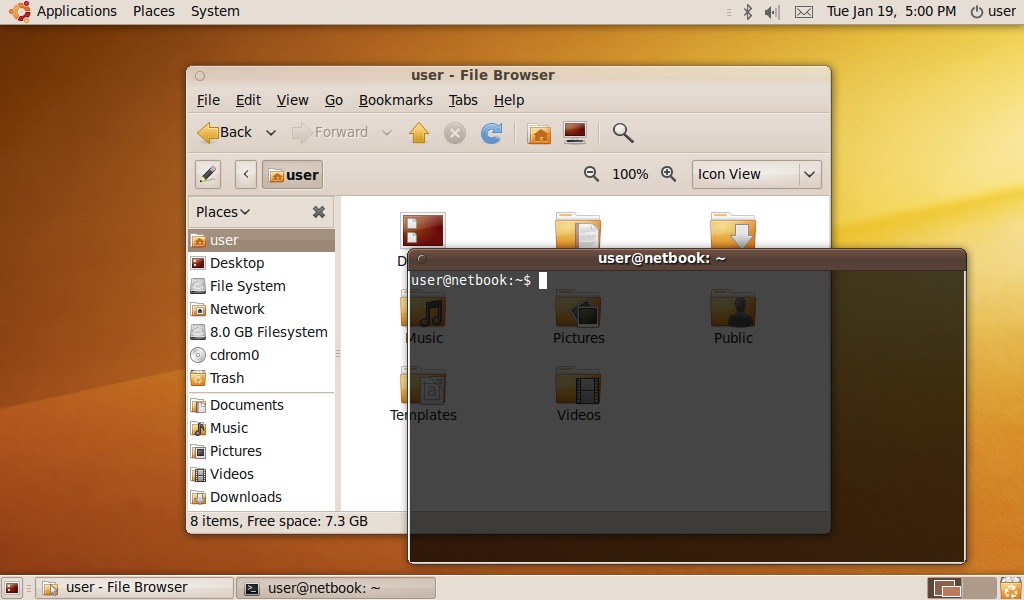Open the Back history dropdown arrow
Image resolution: width=1024 pixels, height=600 pixels.
tap(270, 133)
